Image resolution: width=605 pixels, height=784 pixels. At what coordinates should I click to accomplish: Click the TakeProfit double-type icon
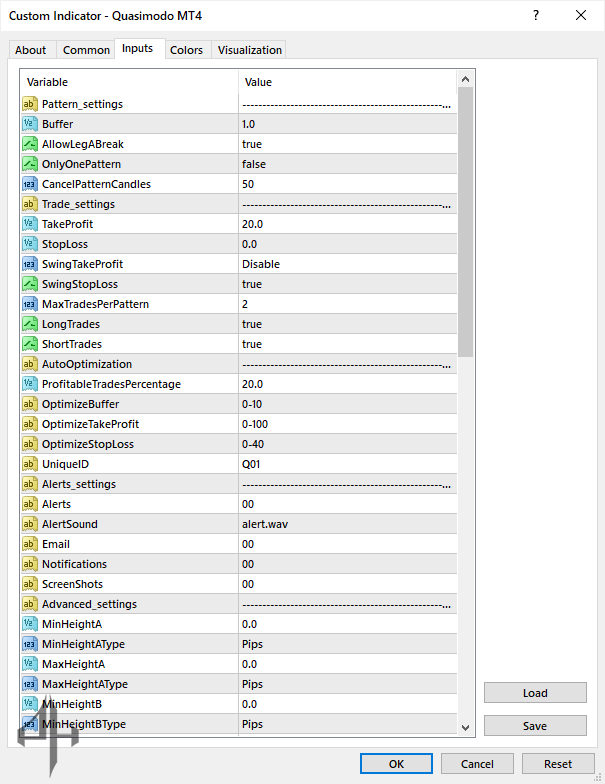click(29, 224)
